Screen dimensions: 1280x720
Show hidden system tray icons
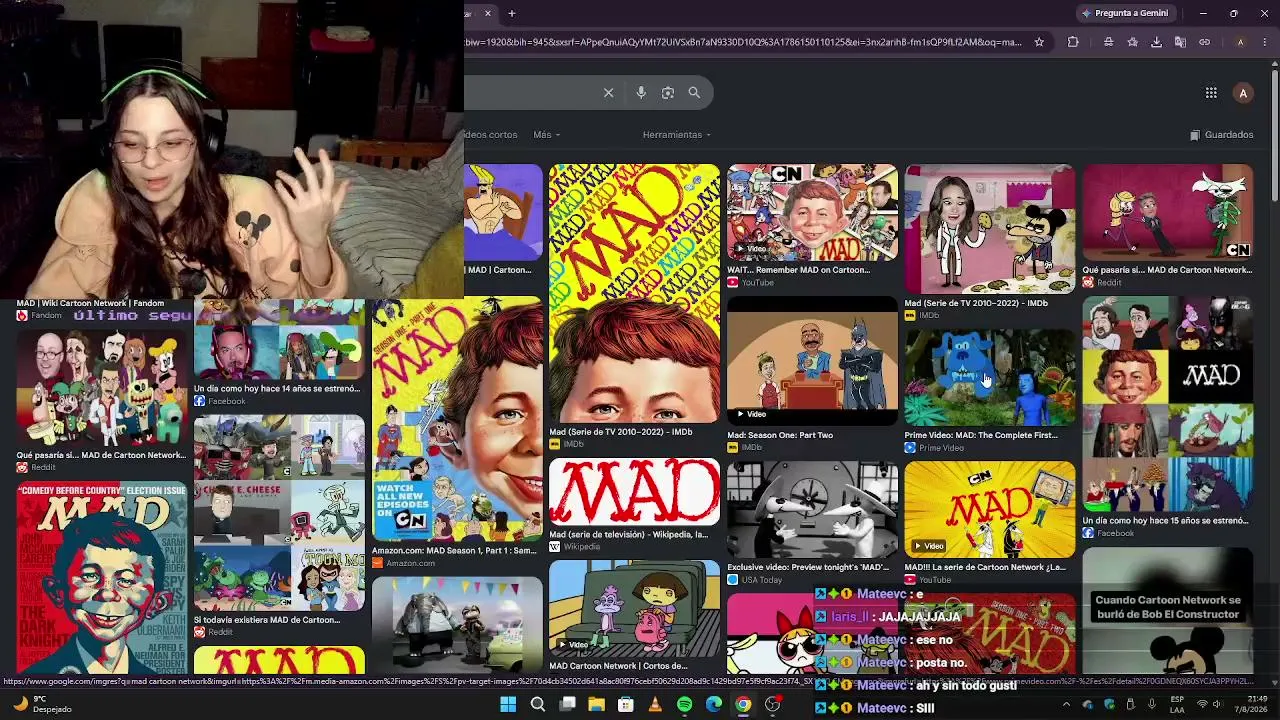pos(1066,704)
